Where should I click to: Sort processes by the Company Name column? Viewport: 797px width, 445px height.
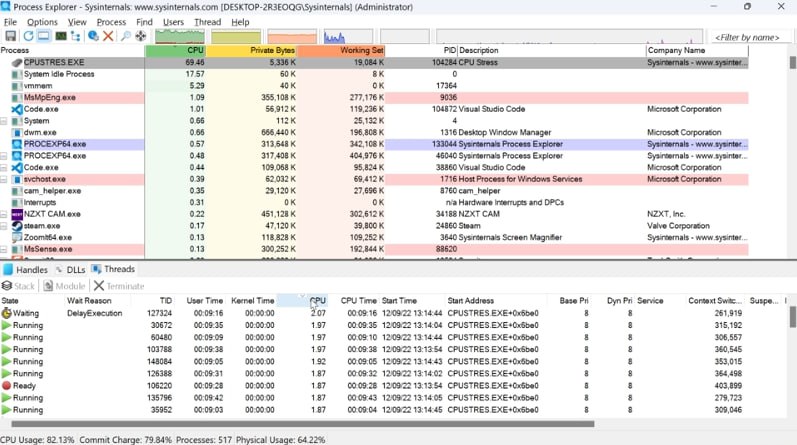click(697, 50)
